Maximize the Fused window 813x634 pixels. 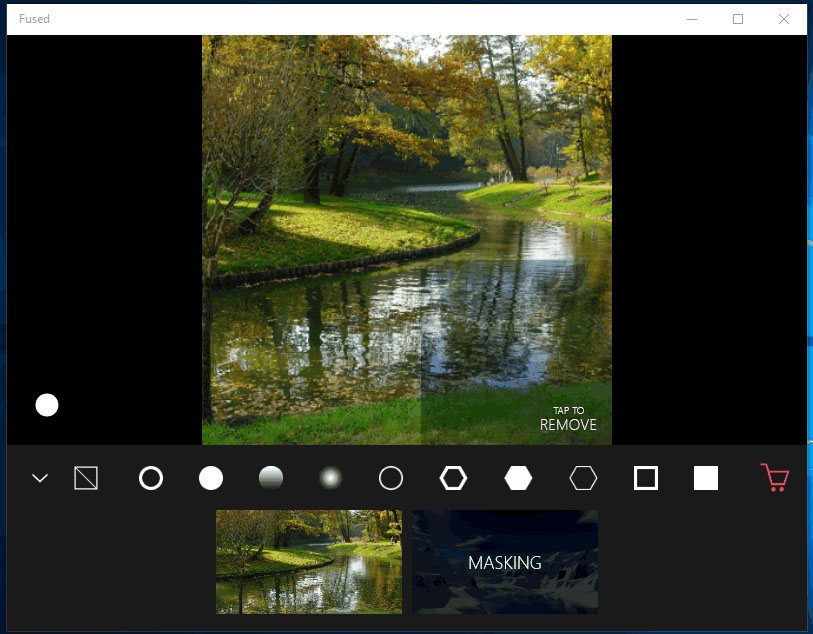click(x=738, y=19)
